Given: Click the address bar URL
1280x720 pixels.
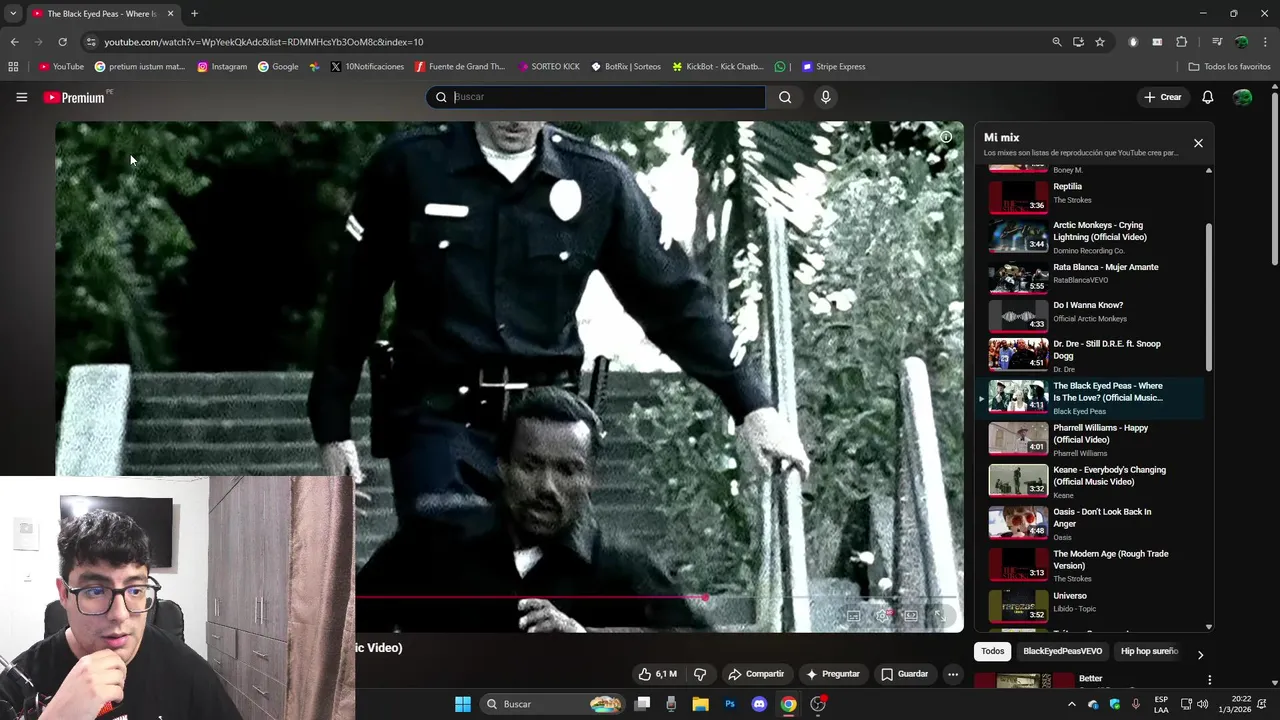Looking at the screenshot, I should [264, 42].
